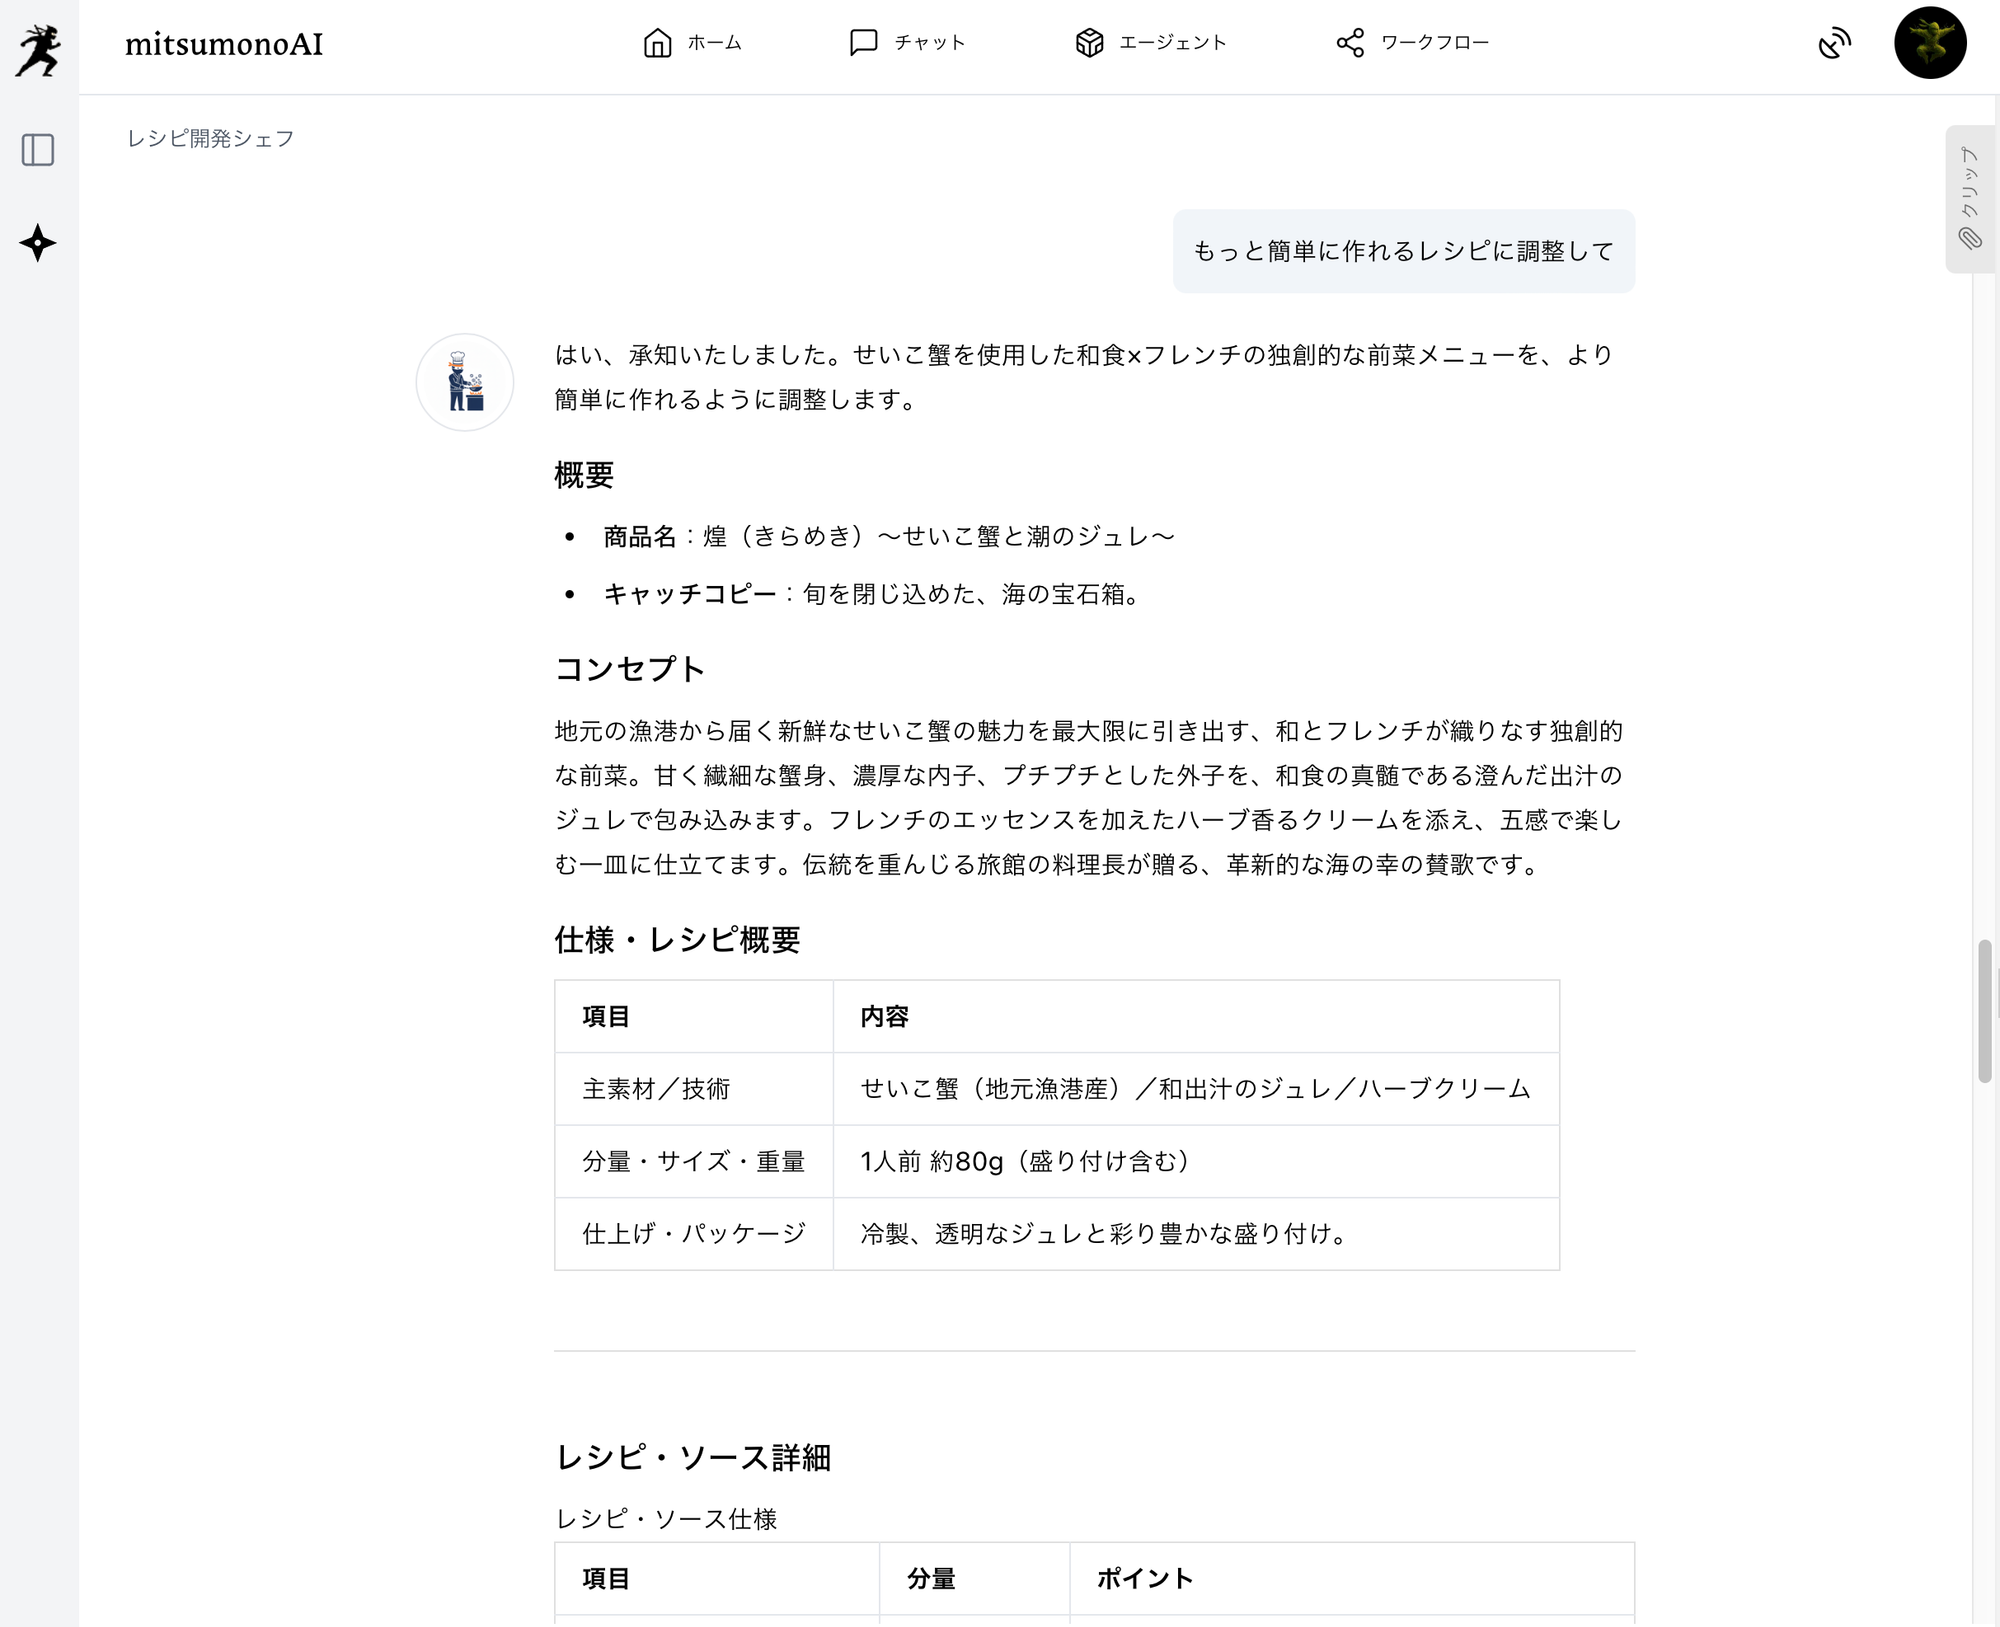Click the four-point sparkle icon

pyautogui.click(x=38, y=243)
